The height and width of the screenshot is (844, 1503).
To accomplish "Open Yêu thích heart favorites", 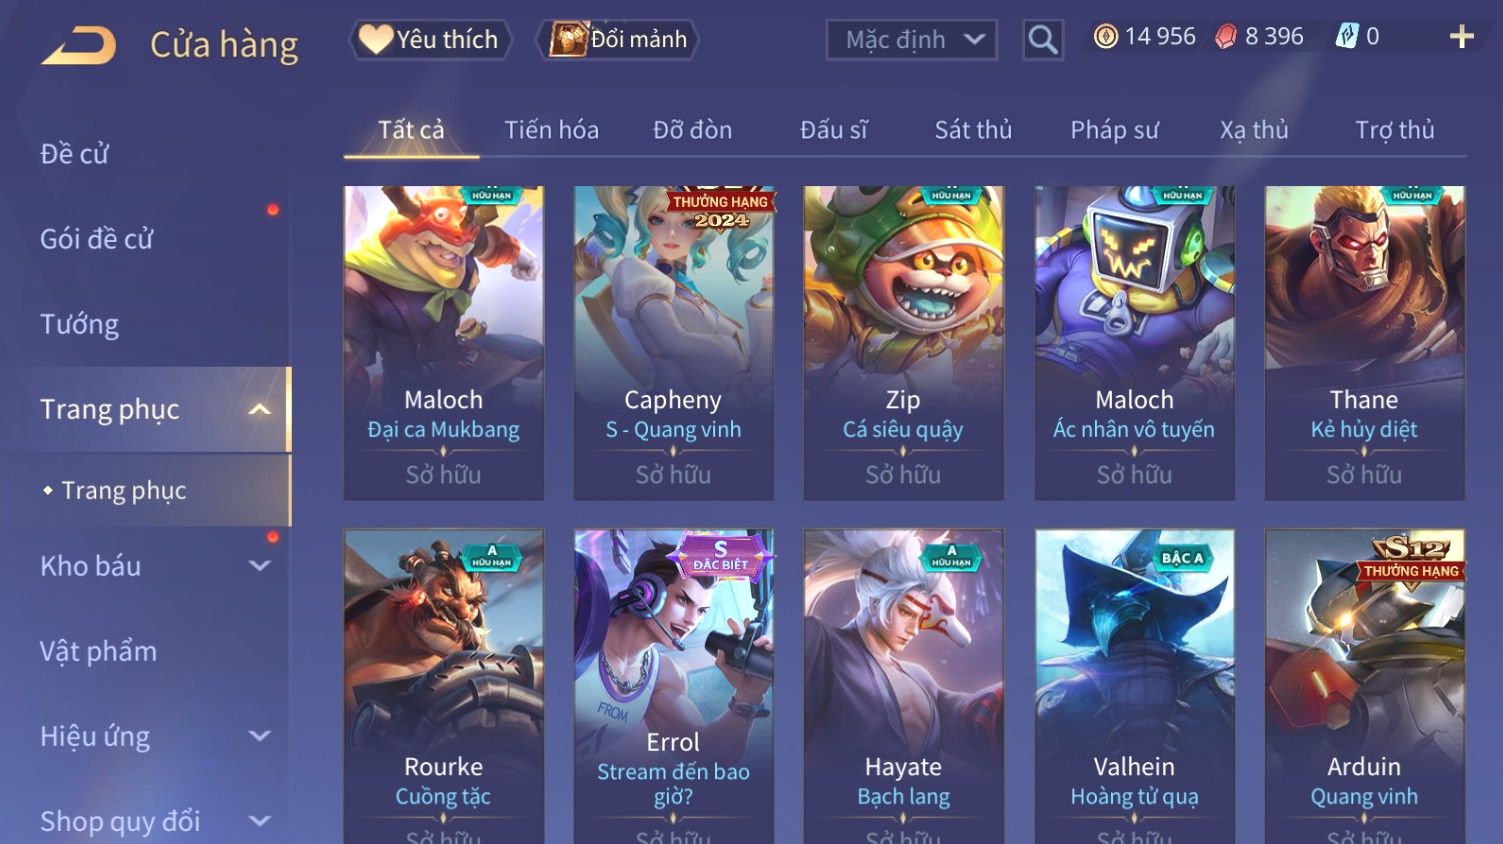I will coord(430,40).
